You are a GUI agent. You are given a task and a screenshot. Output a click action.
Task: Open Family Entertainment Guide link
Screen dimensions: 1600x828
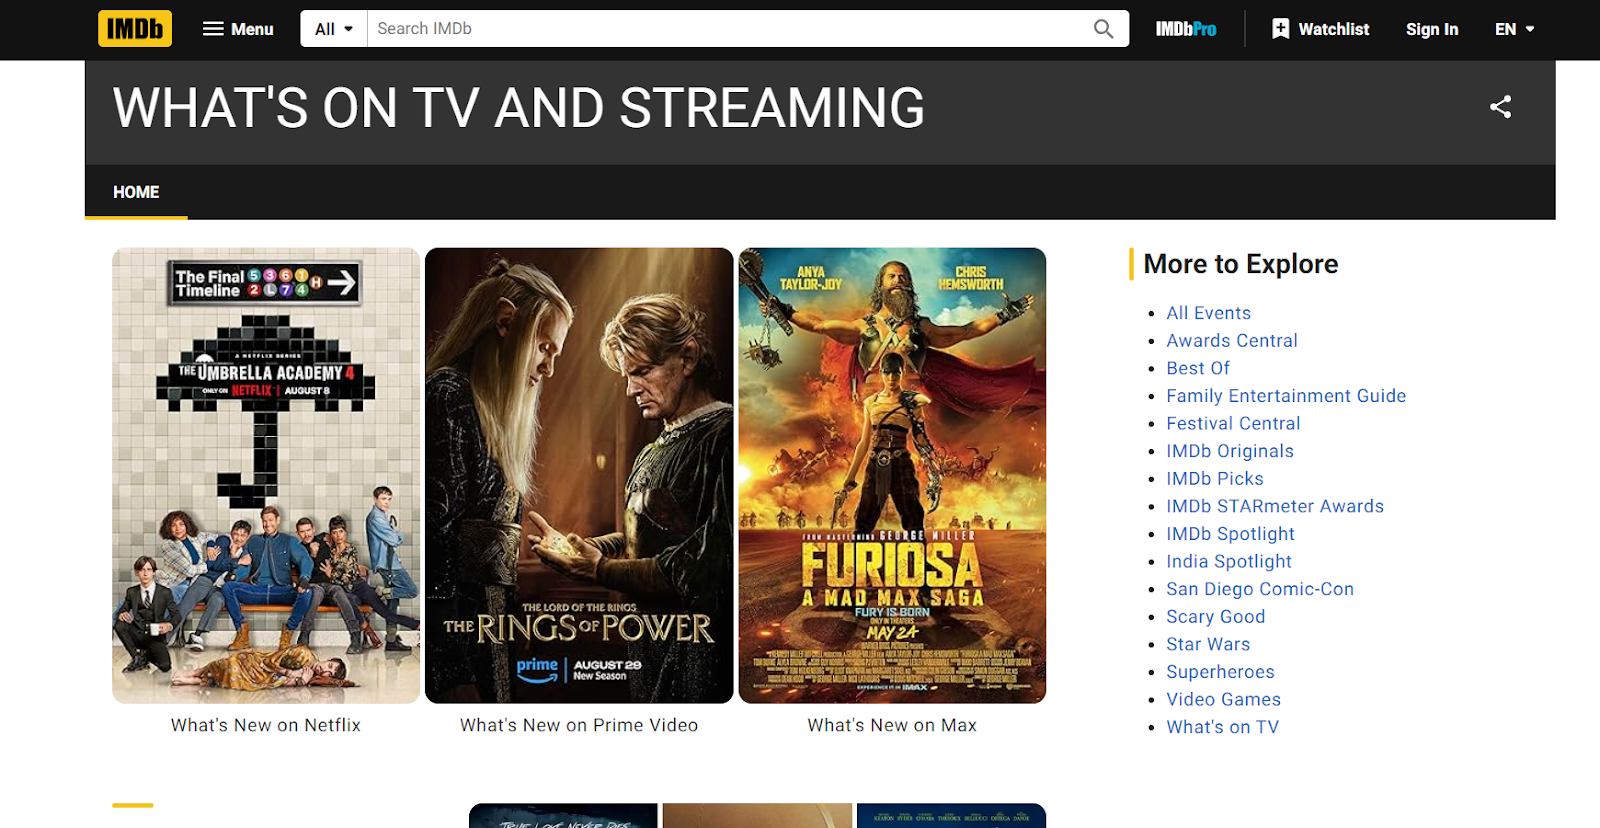pos(1286,396)
